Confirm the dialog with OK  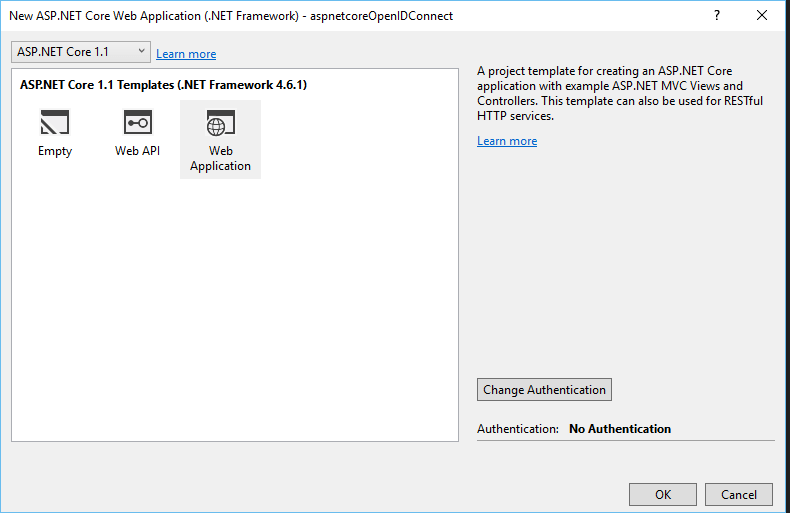coord(663,494)
